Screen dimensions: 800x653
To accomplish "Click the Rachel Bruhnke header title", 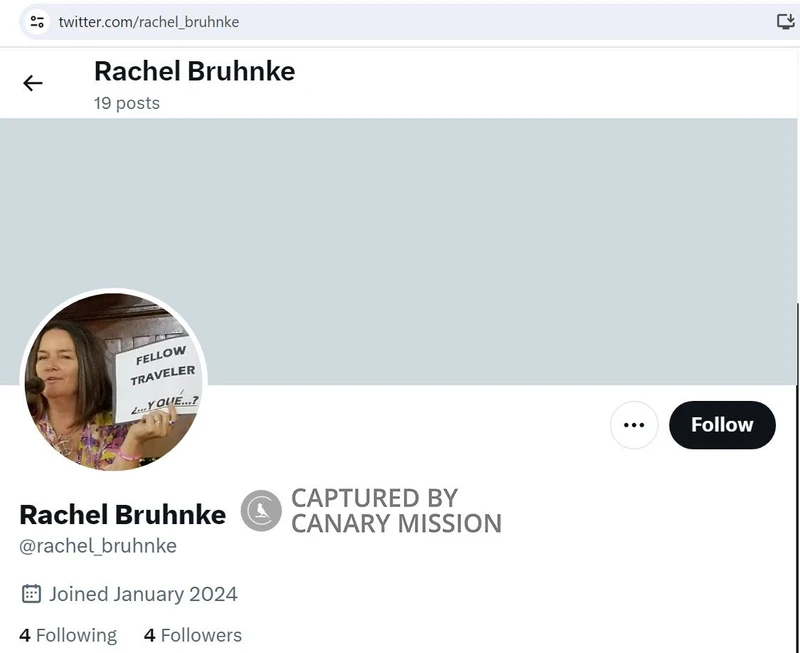I will 194,71.
